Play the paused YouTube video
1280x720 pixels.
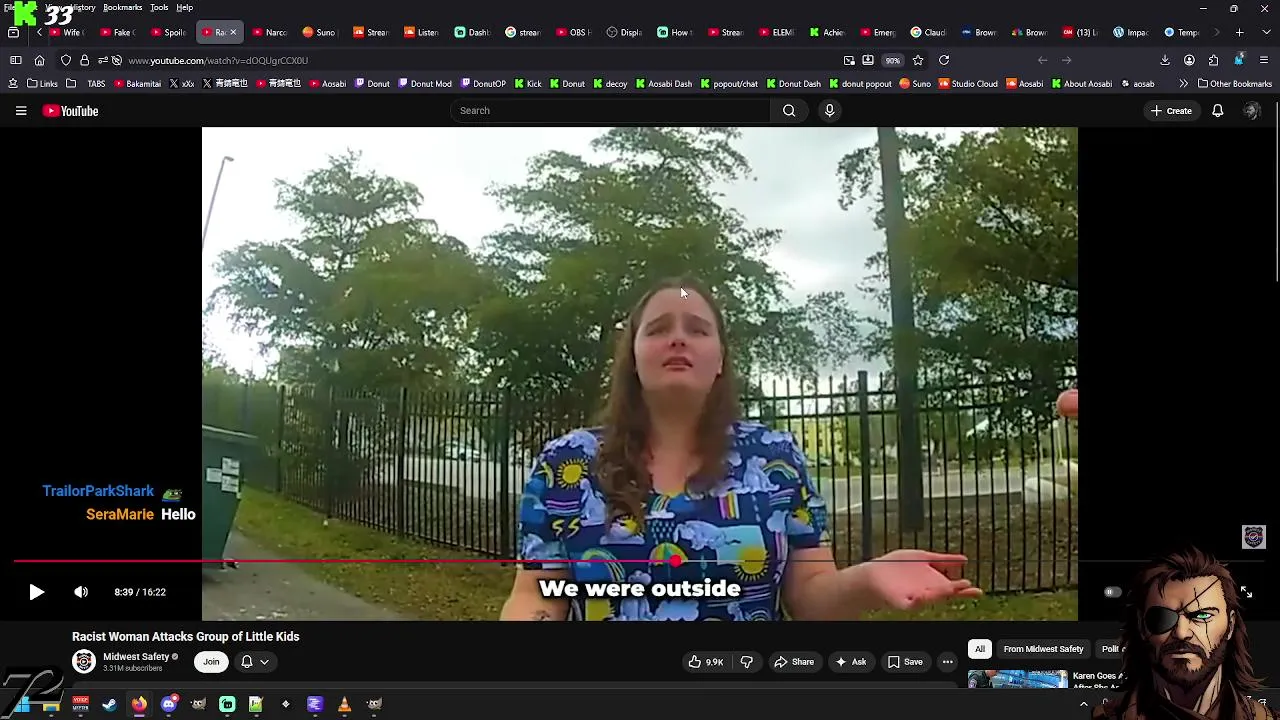pos(36,592)
